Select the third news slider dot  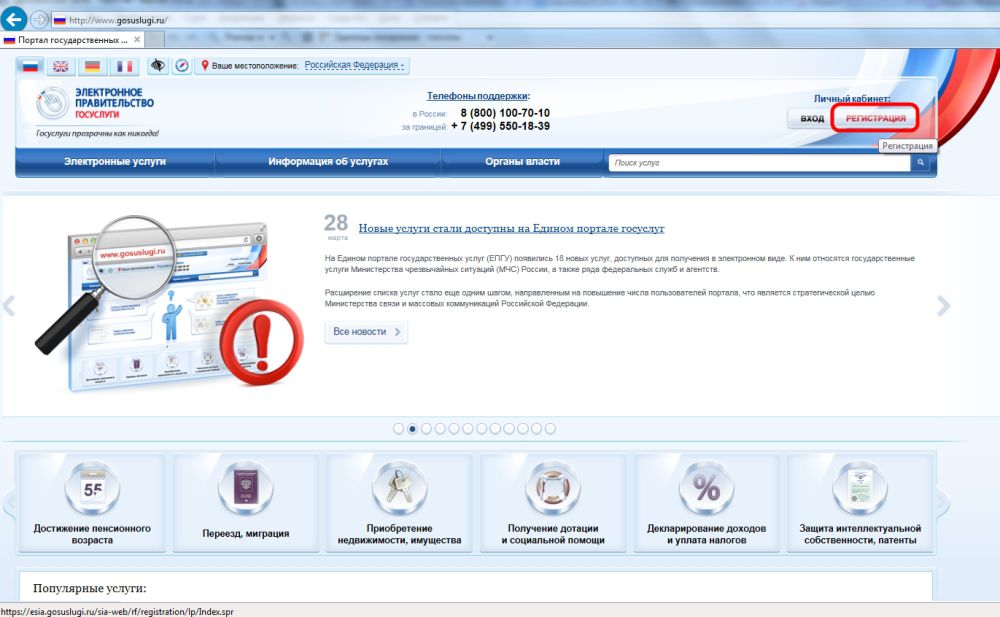tap(426, 429)
